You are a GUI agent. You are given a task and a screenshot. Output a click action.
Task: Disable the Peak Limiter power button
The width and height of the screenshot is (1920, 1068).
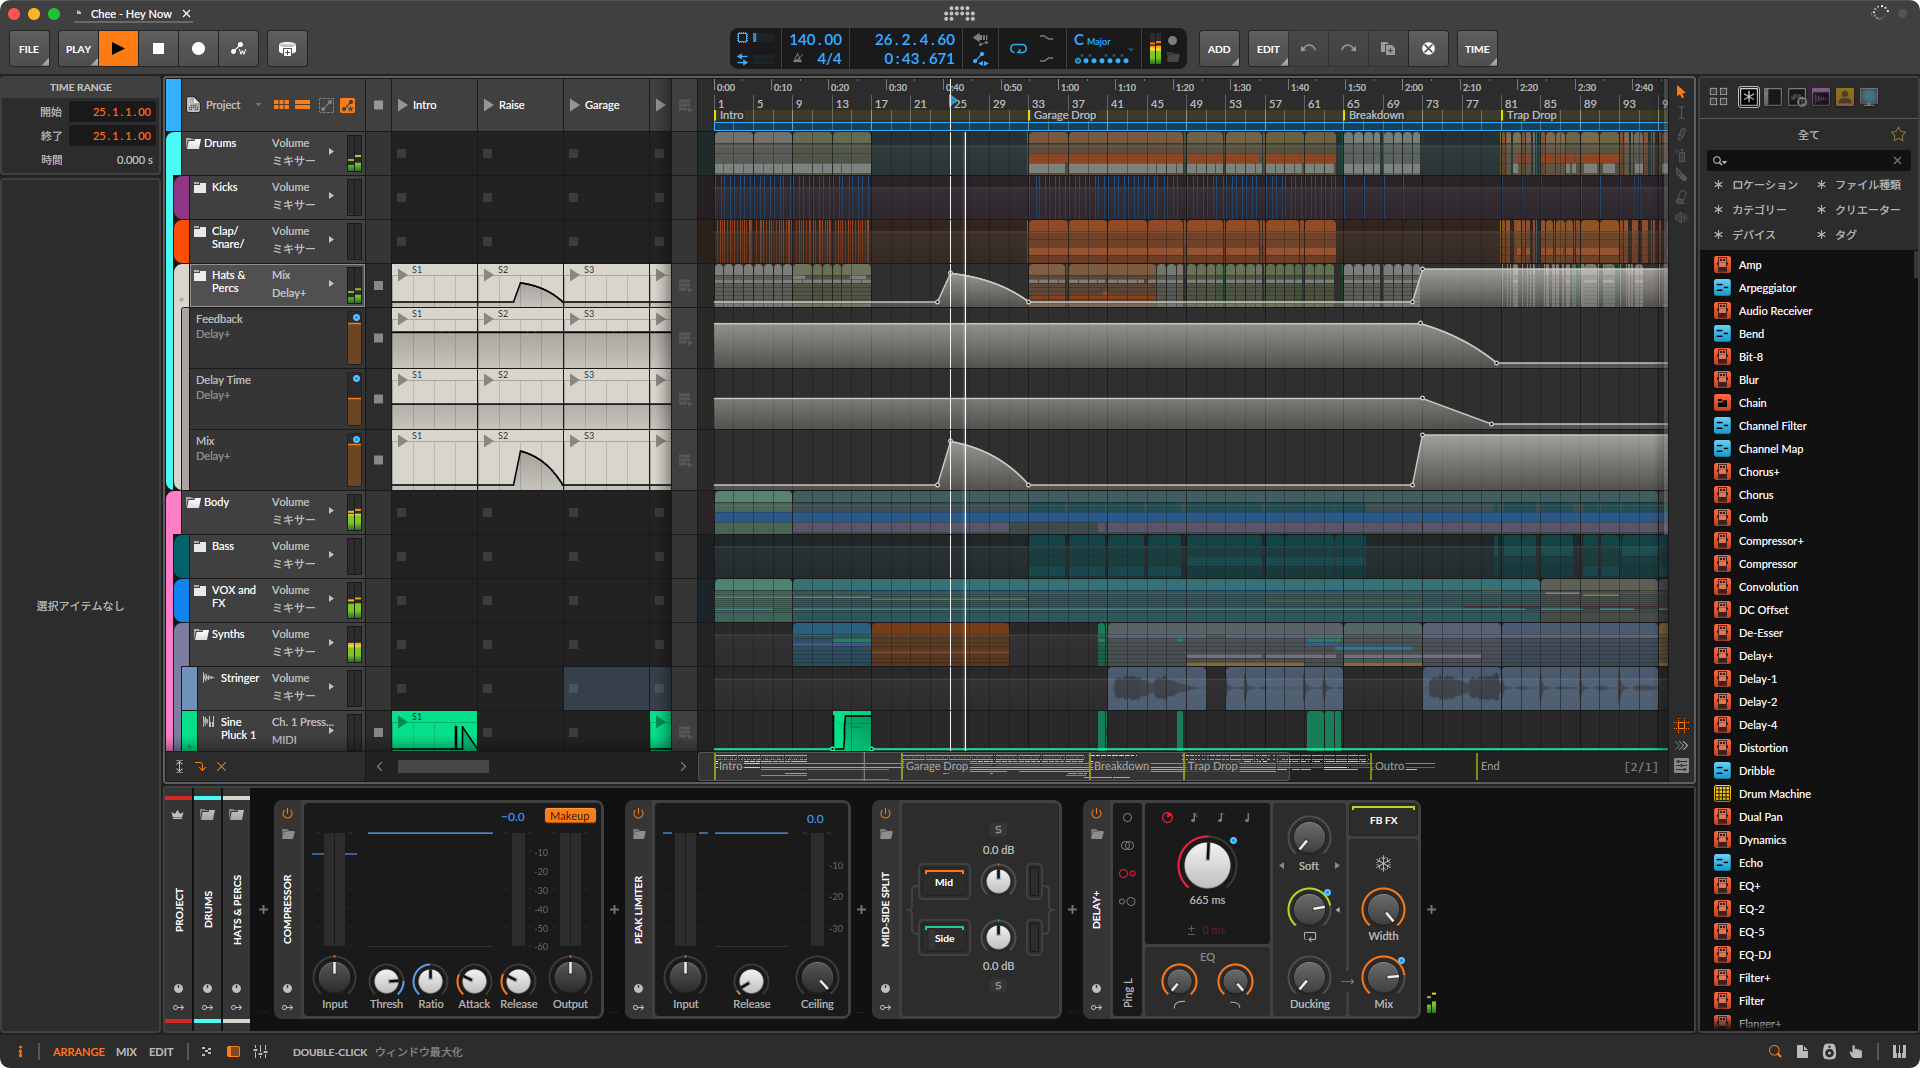click(x=638, y=814)
